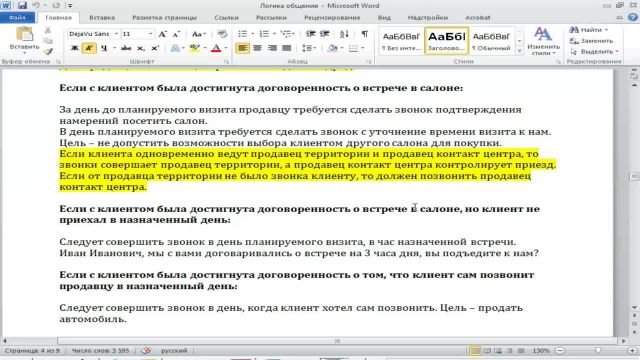
Task: Toggle underline (Ч) formatting
Action: [x=104, y=48]
